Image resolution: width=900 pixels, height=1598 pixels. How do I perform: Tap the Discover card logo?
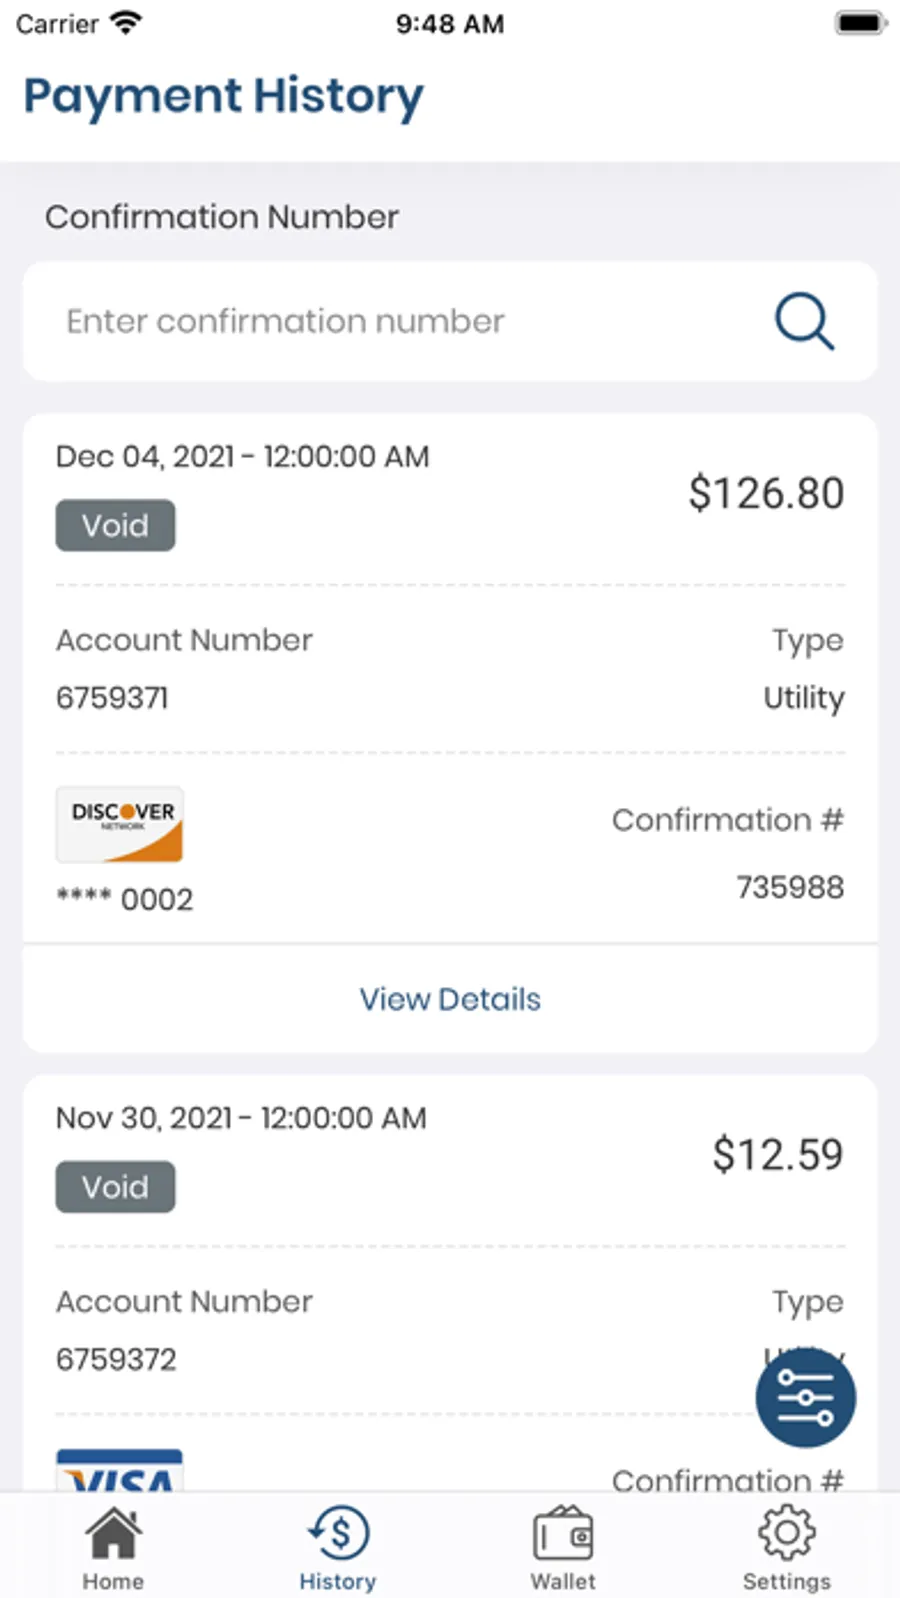click(120, 825)
